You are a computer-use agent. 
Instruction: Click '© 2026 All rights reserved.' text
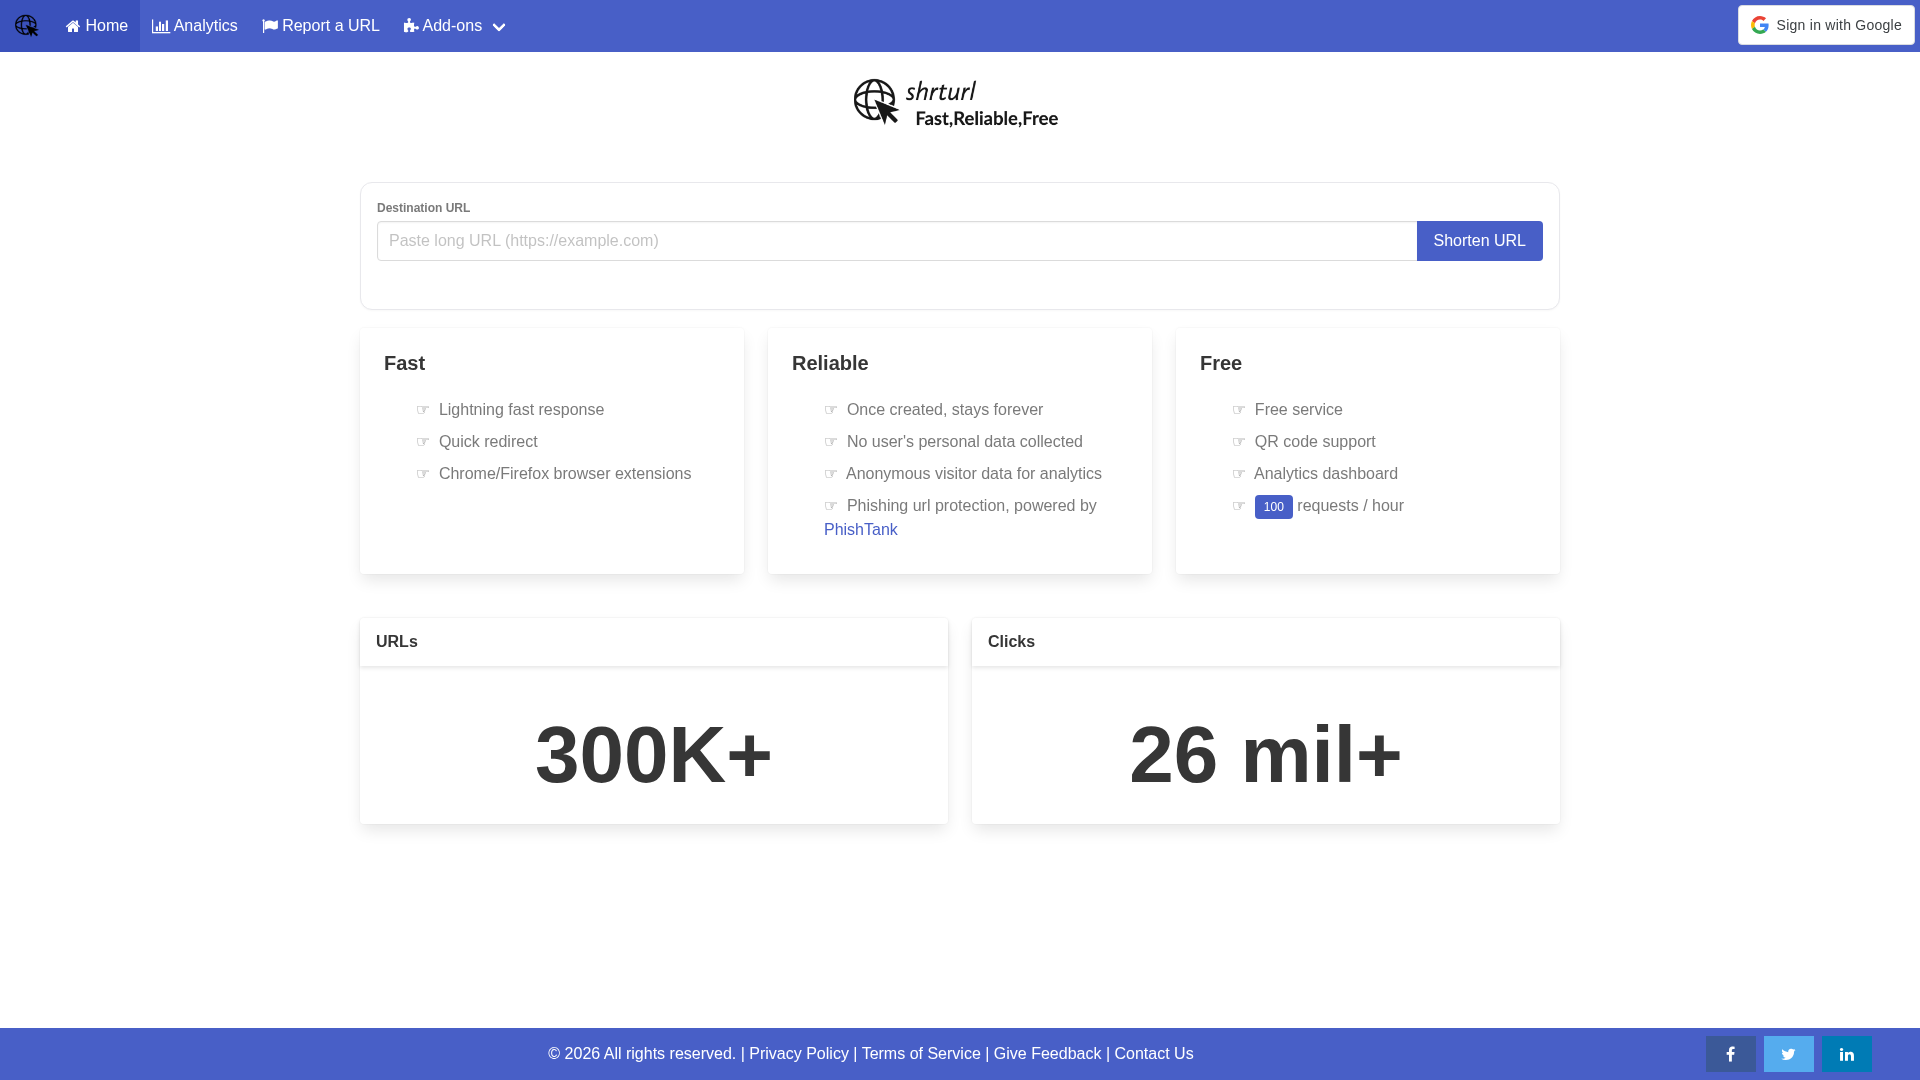tap(642, 1054)
